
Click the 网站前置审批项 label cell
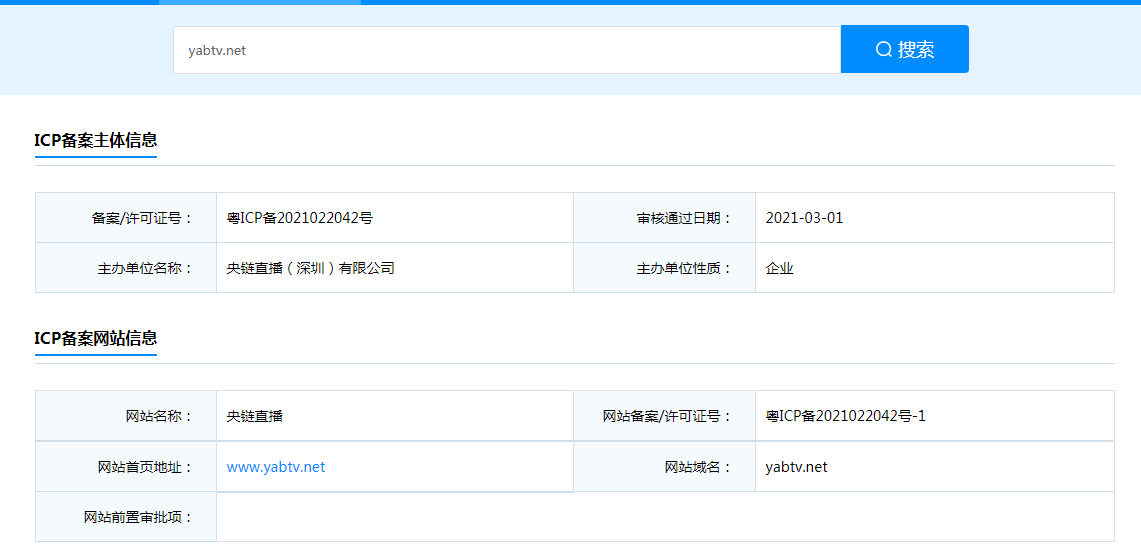point(126,517)
